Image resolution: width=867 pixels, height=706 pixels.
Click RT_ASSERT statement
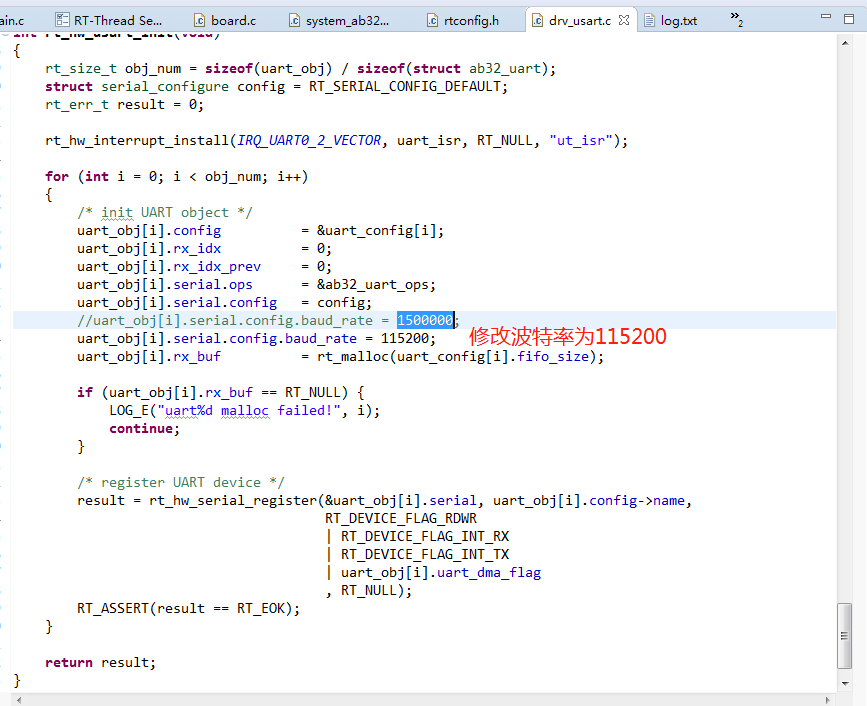pyautogui.click(x=188, y=608)
